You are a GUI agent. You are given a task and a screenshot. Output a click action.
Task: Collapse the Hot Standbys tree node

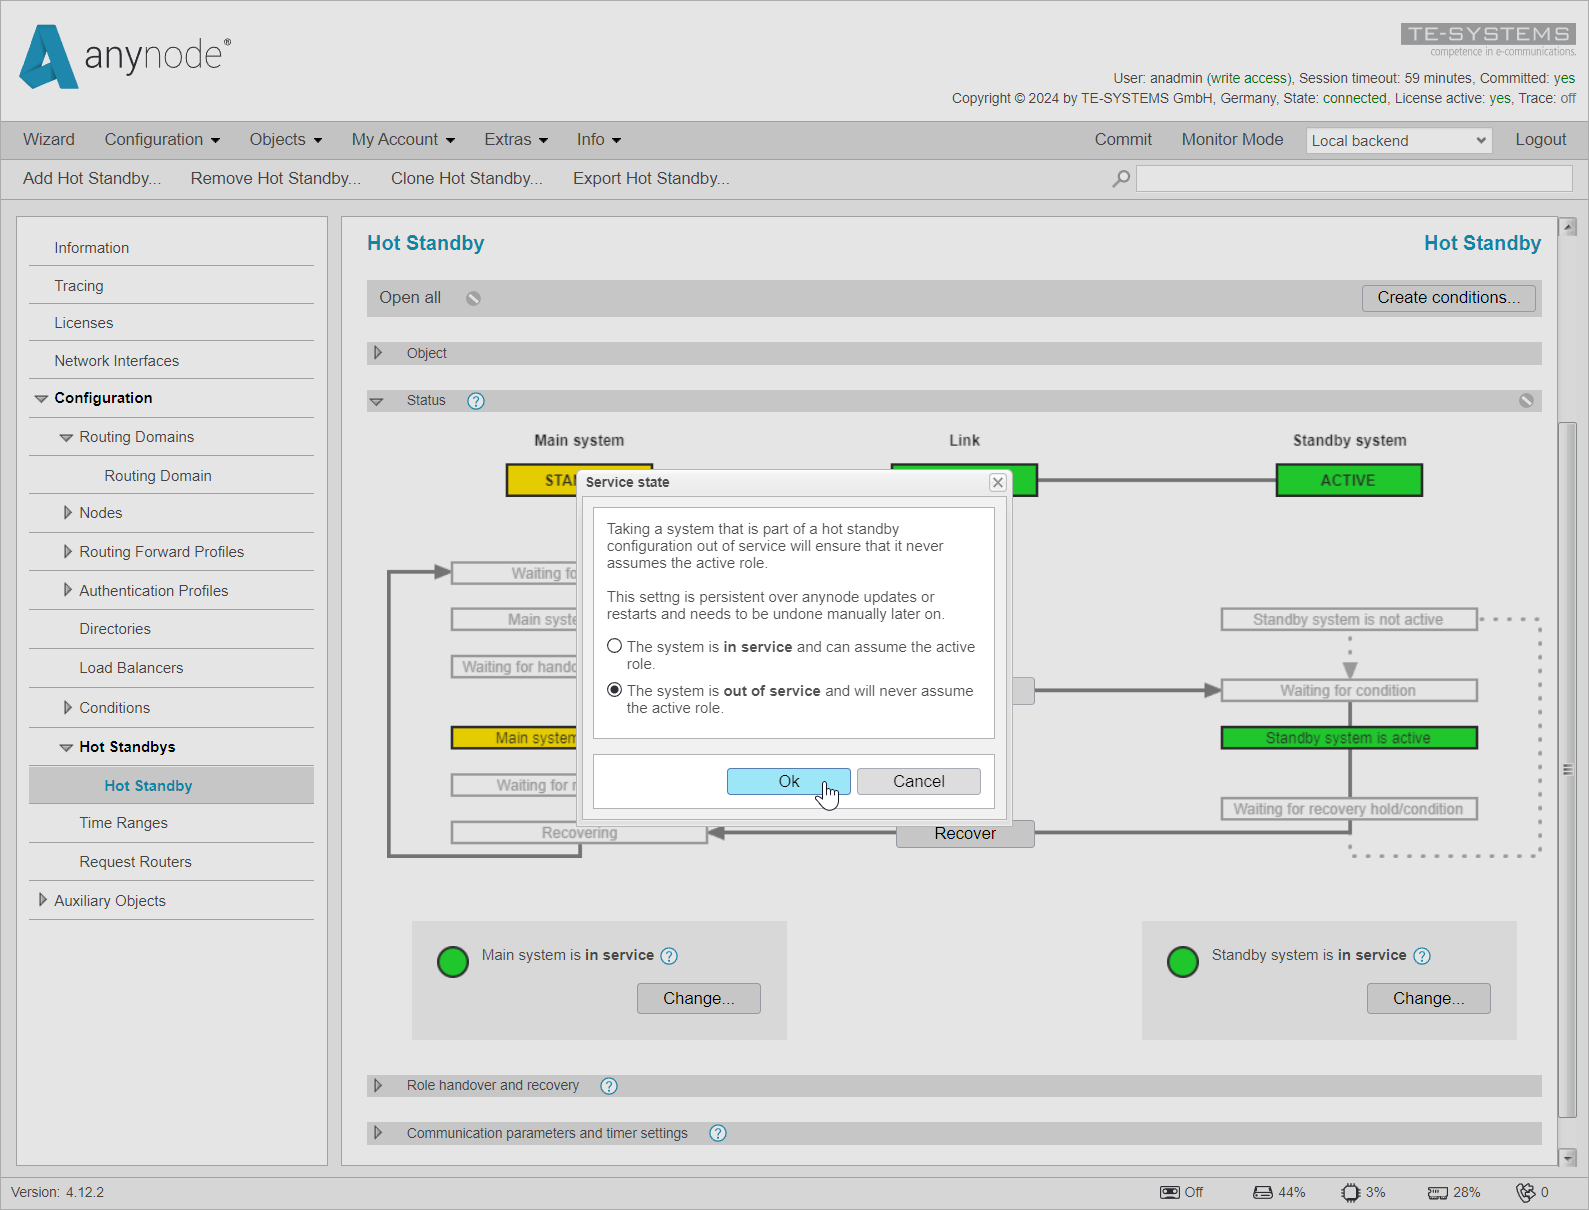pos(66,747)
